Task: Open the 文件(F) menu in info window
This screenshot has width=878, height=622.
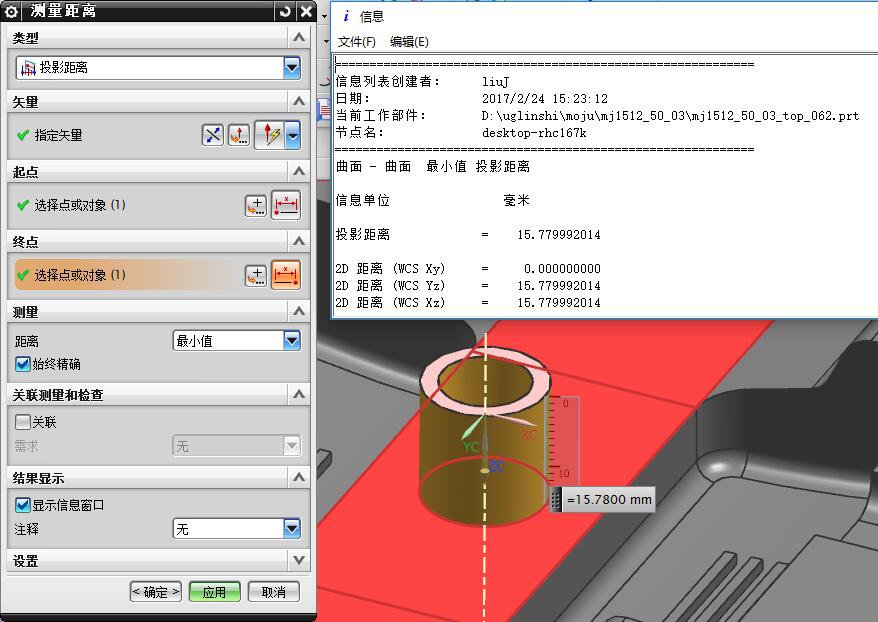Action: coord(357,41)
